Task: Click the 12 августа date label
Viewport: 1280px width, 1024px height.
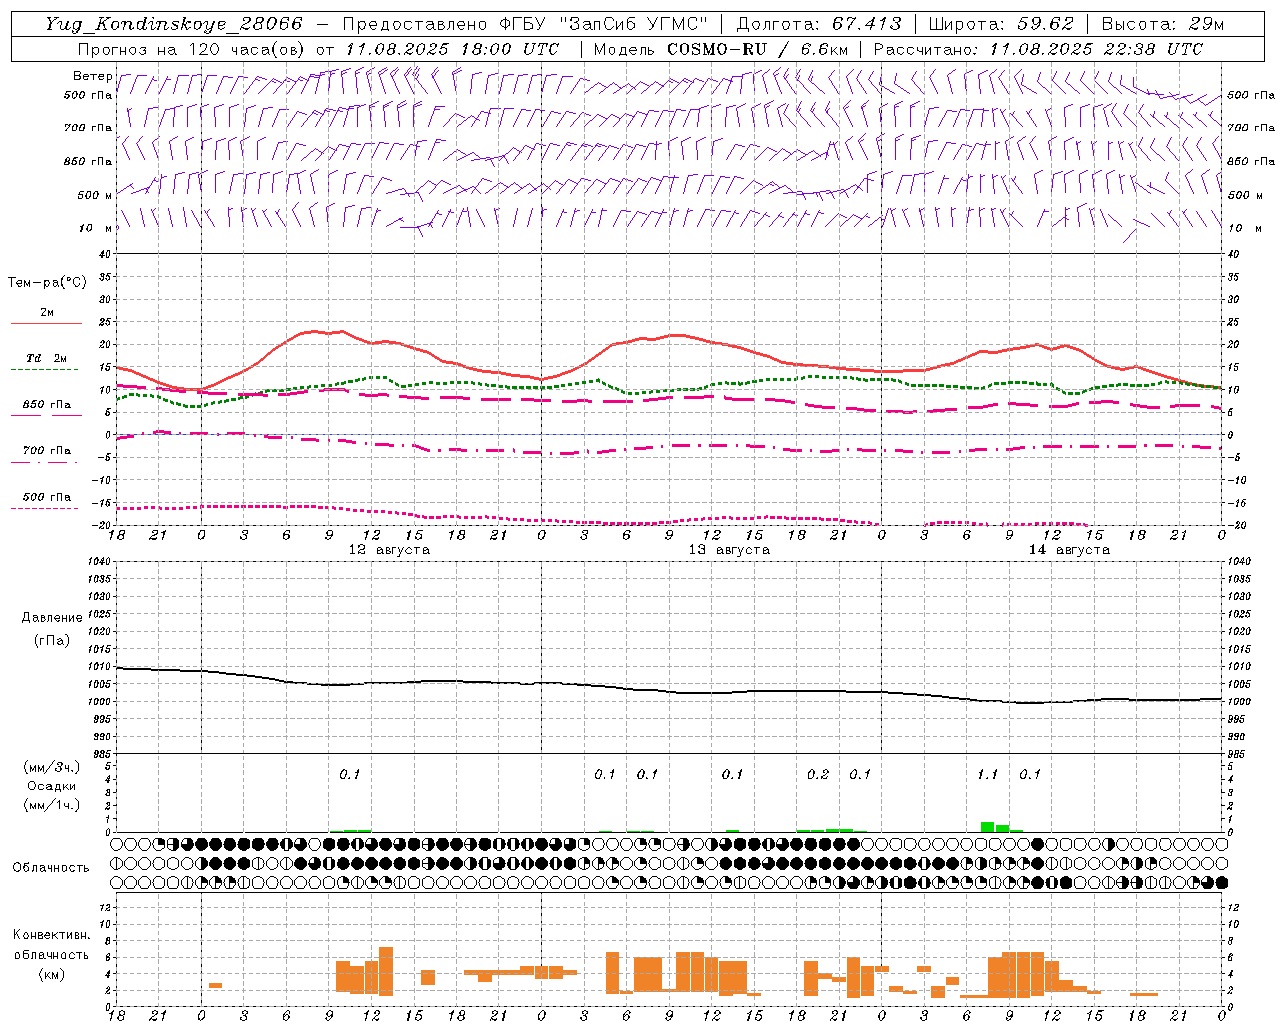Action: [x=389, y=550]
